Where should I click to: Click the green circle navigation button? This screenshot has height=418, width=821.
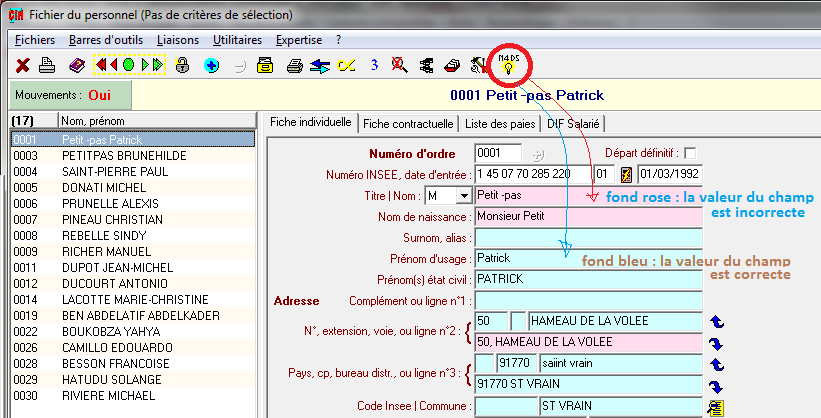tap(128, 65)
